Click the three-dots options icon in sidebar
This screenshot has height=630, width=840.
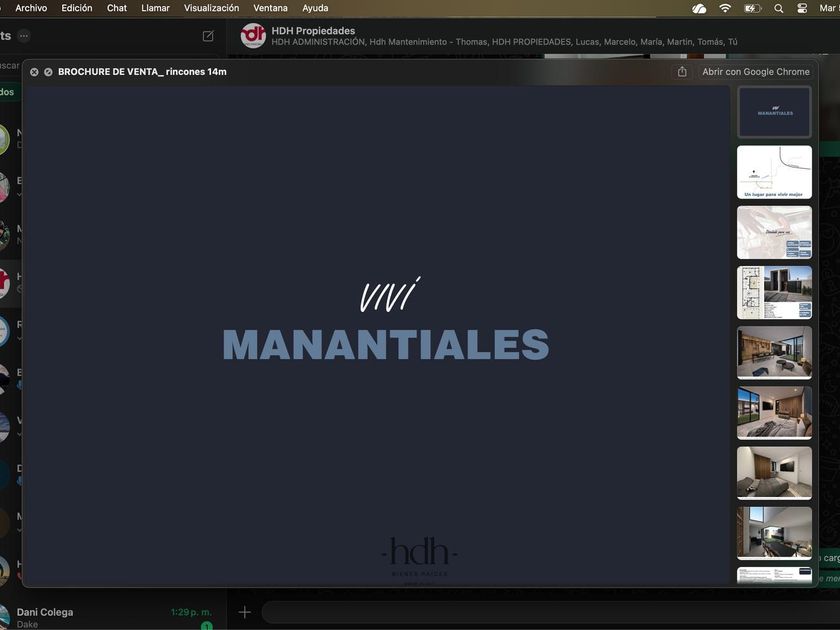point(24,36)
